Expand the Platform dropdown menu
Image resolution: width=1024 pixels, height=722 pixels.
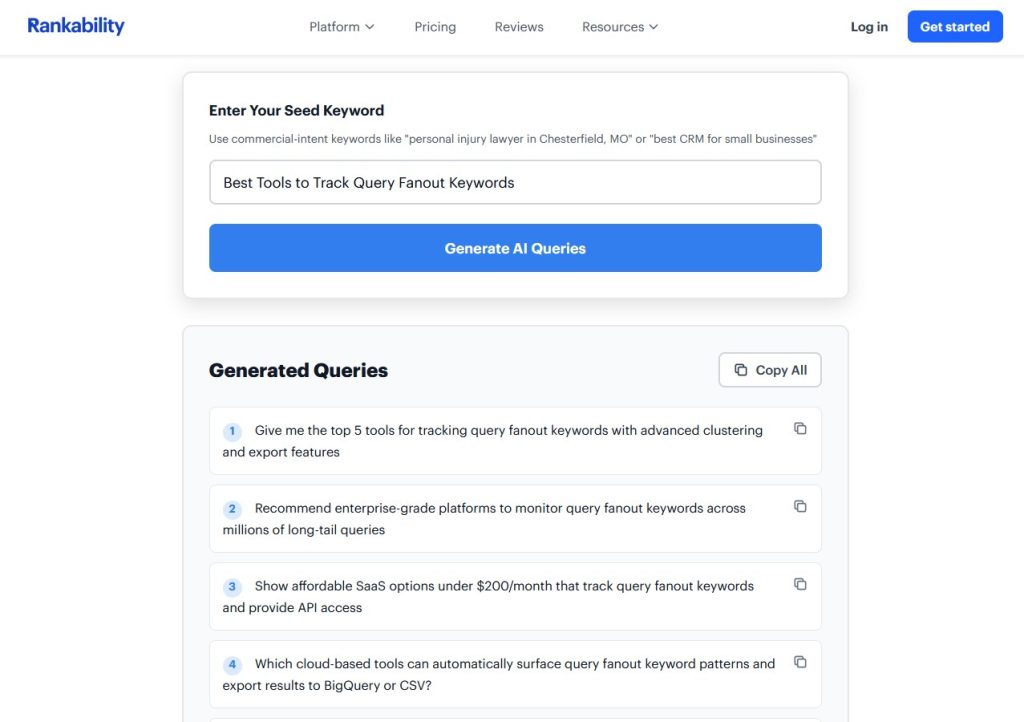tap(342, 27)
